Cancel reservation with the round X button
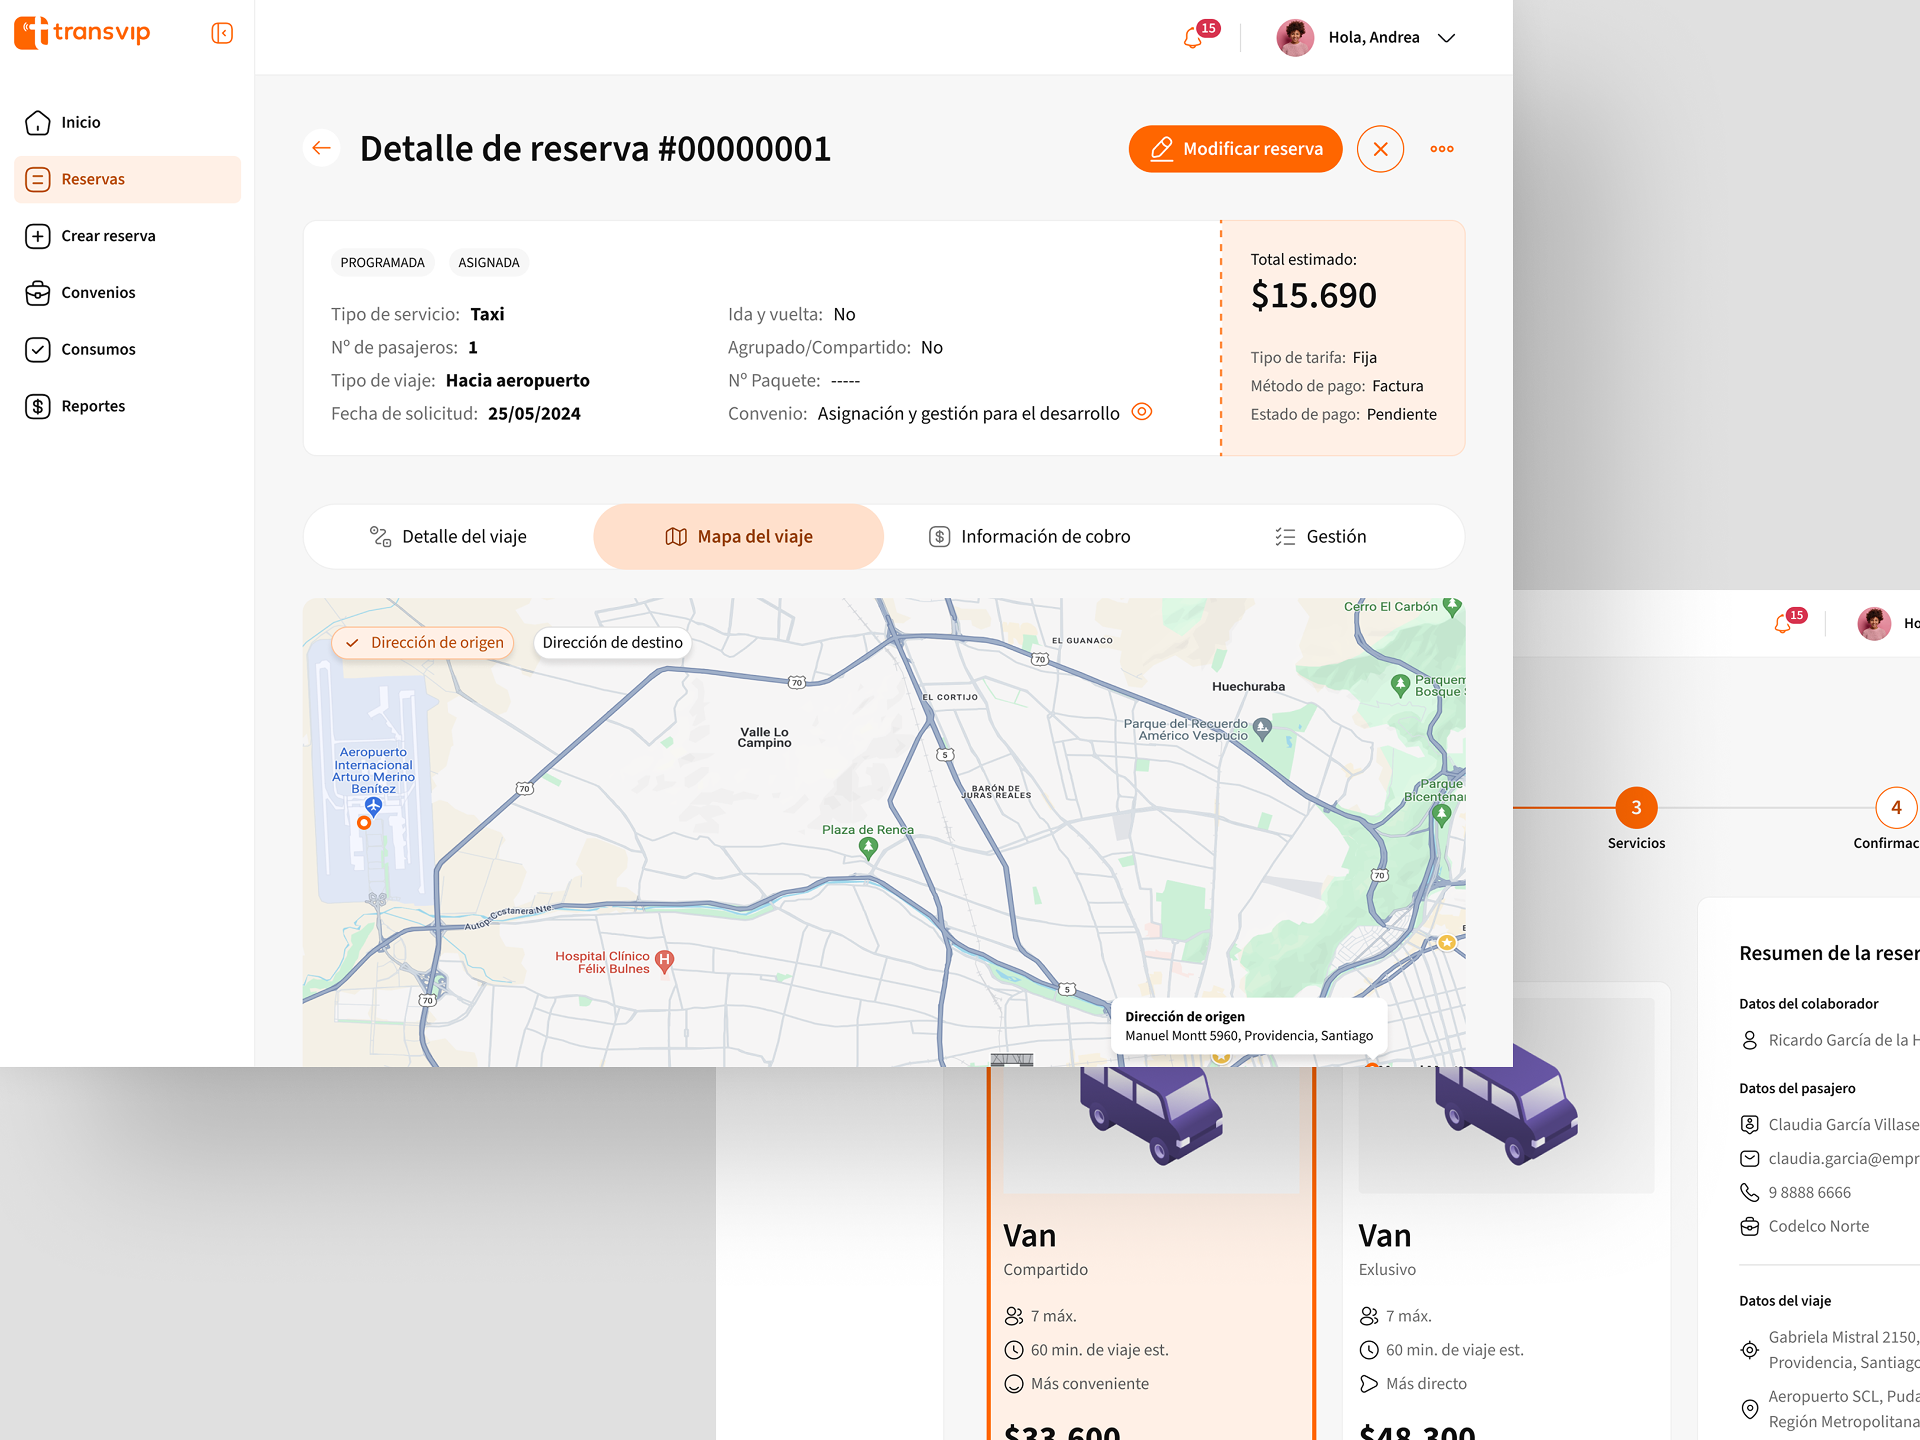 [x=1380, y=149]
